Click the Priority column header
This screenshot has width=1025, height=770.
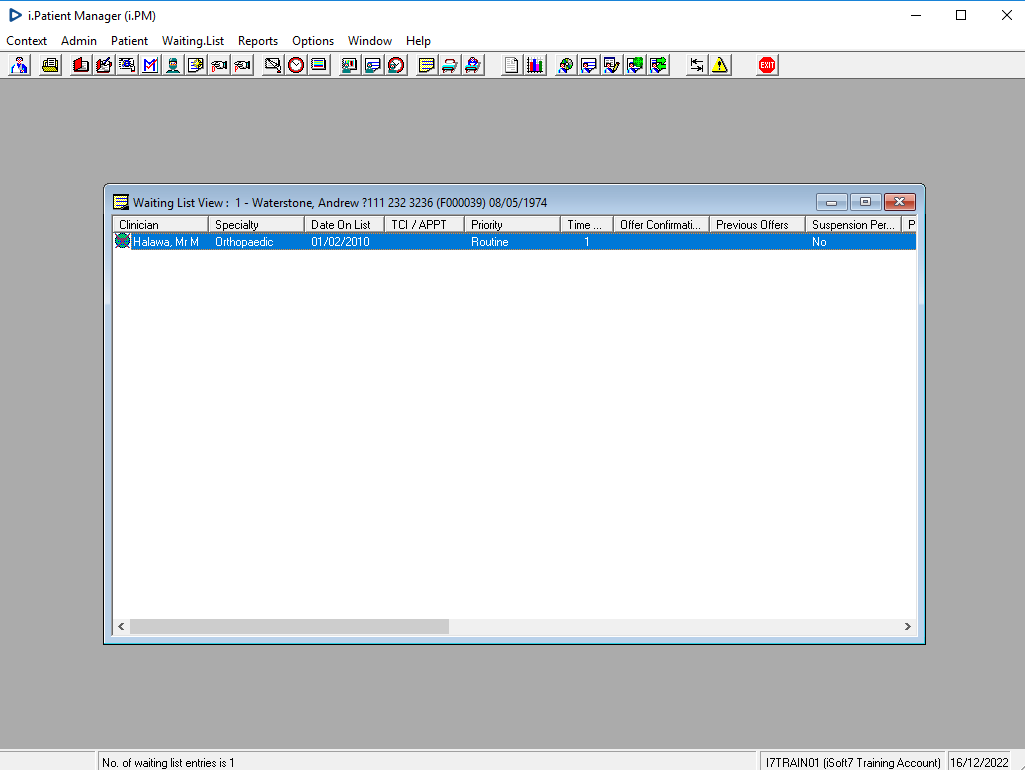512,225
